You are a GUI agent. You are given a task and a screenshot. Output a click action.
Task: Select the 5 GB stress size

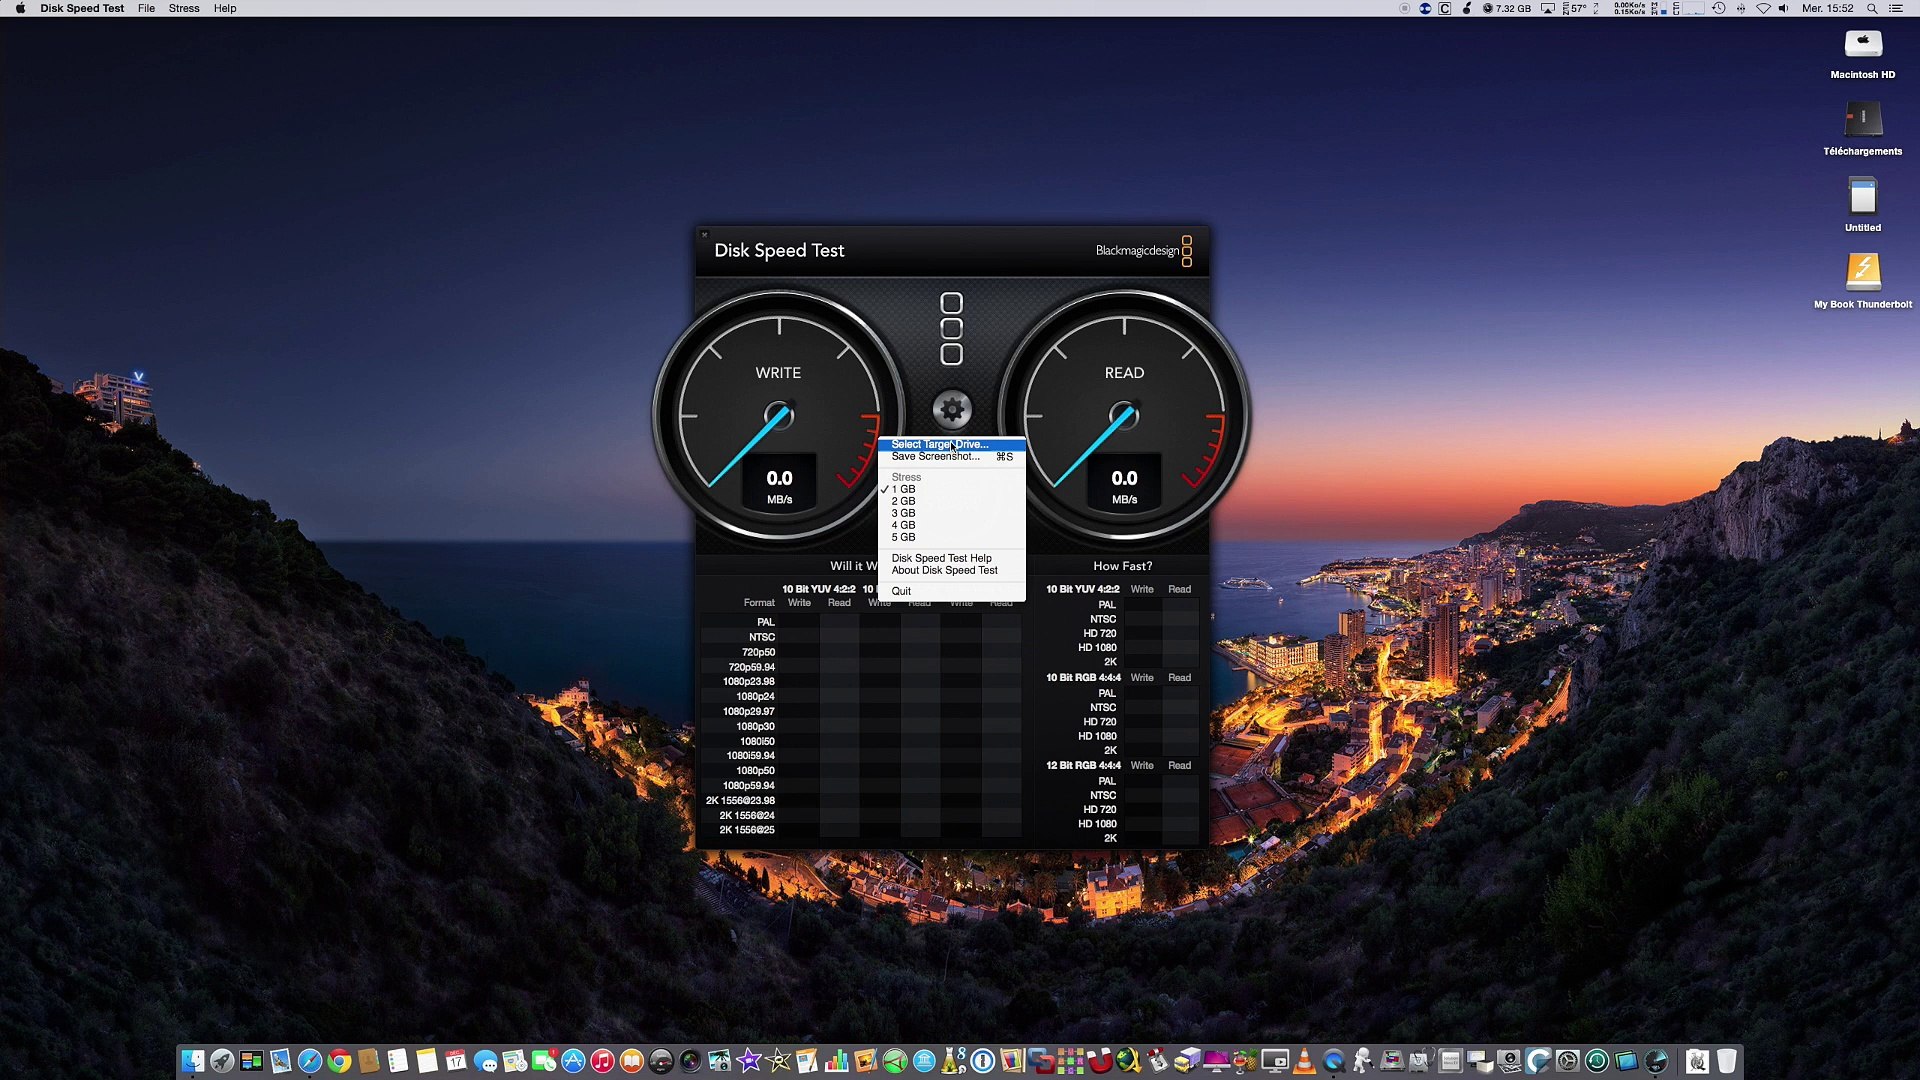point(903,537)
